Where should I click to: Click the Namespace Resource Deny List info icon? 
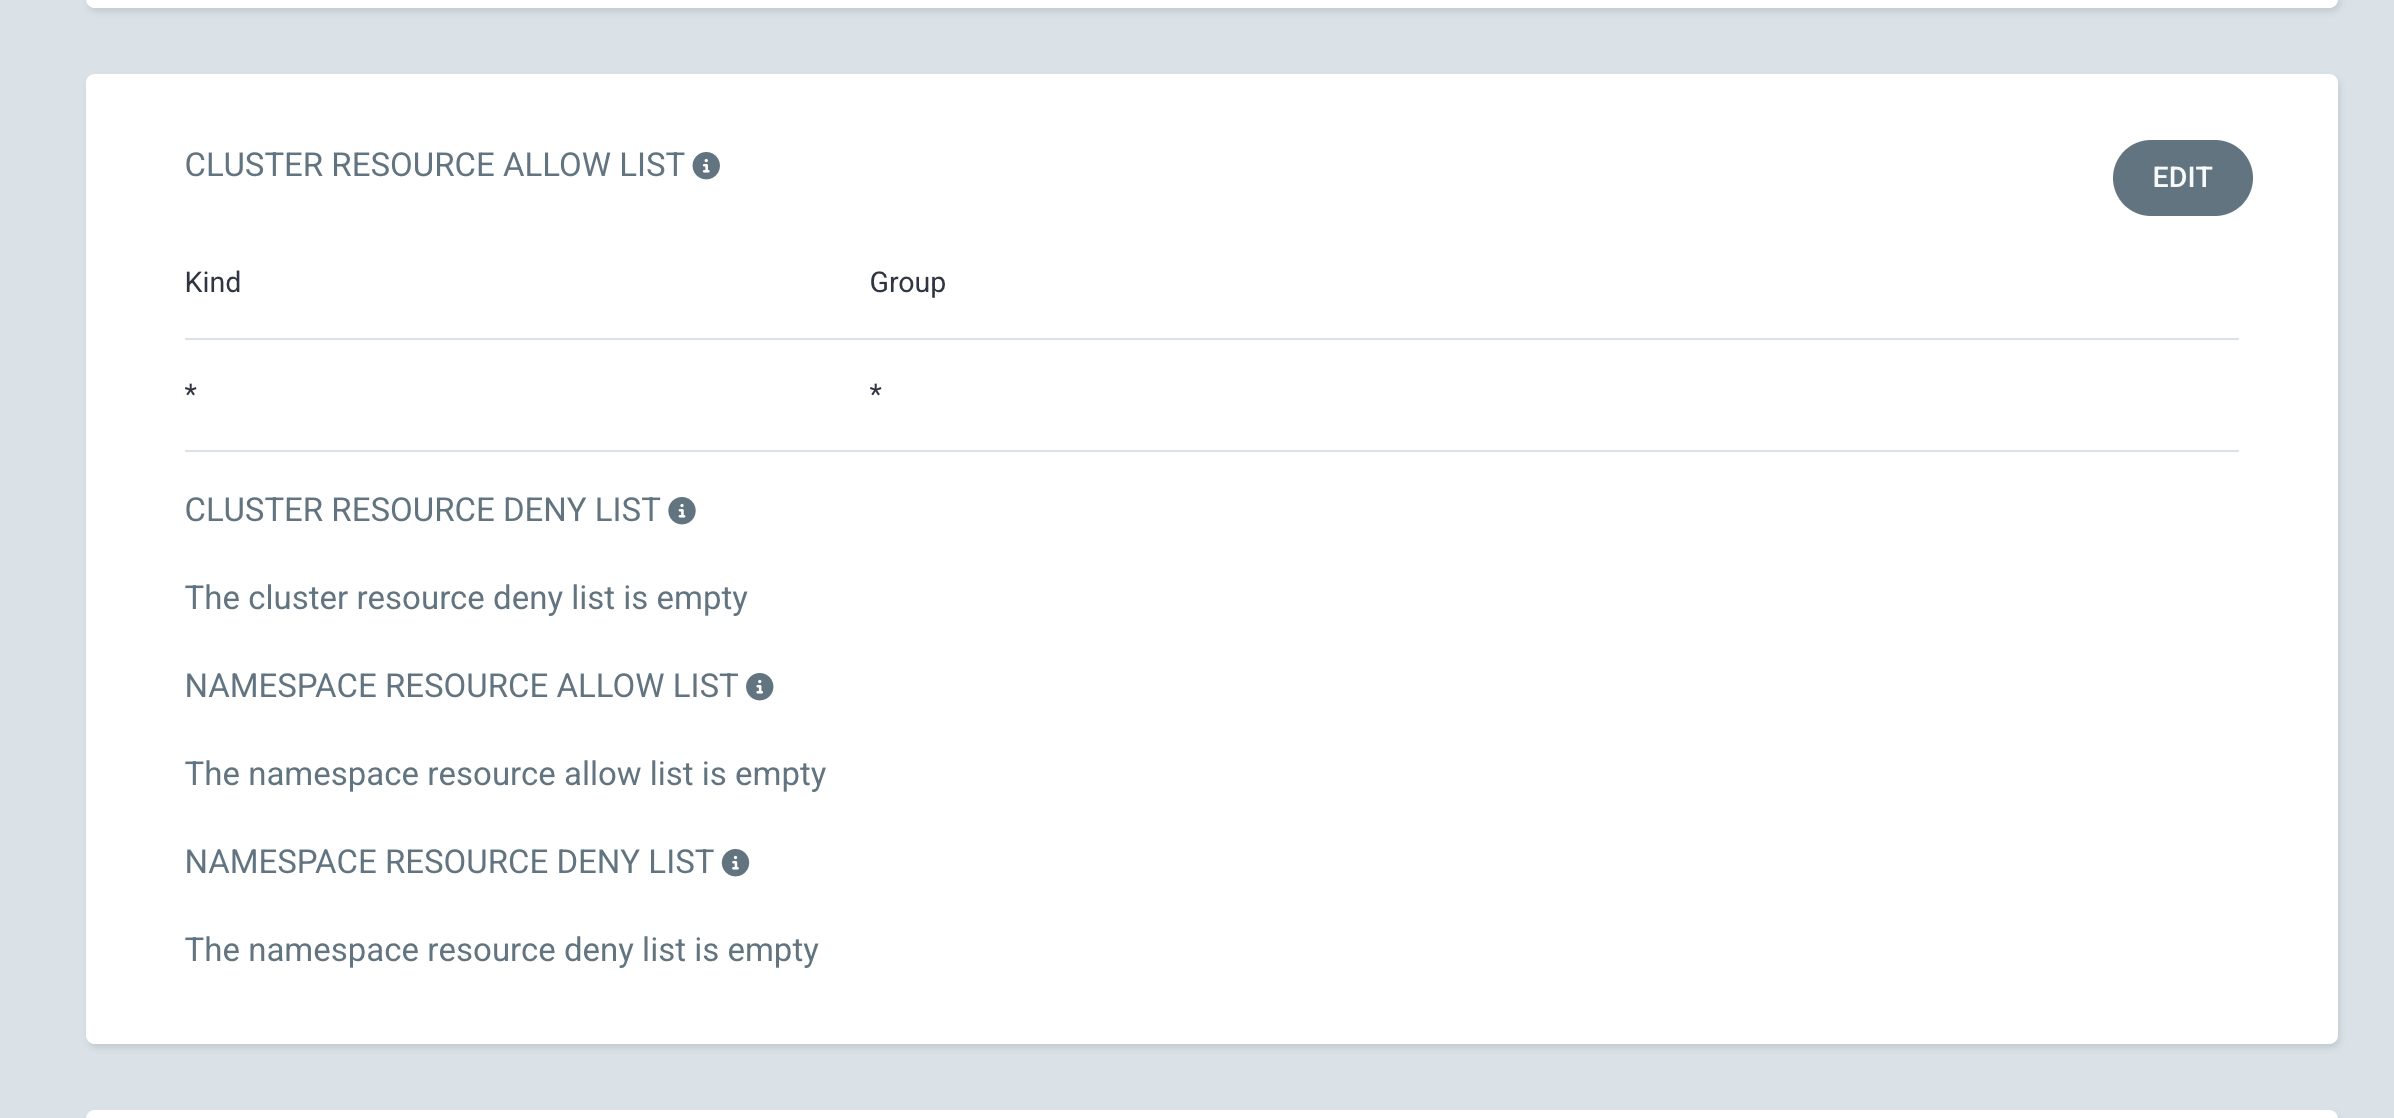(737, 862)
